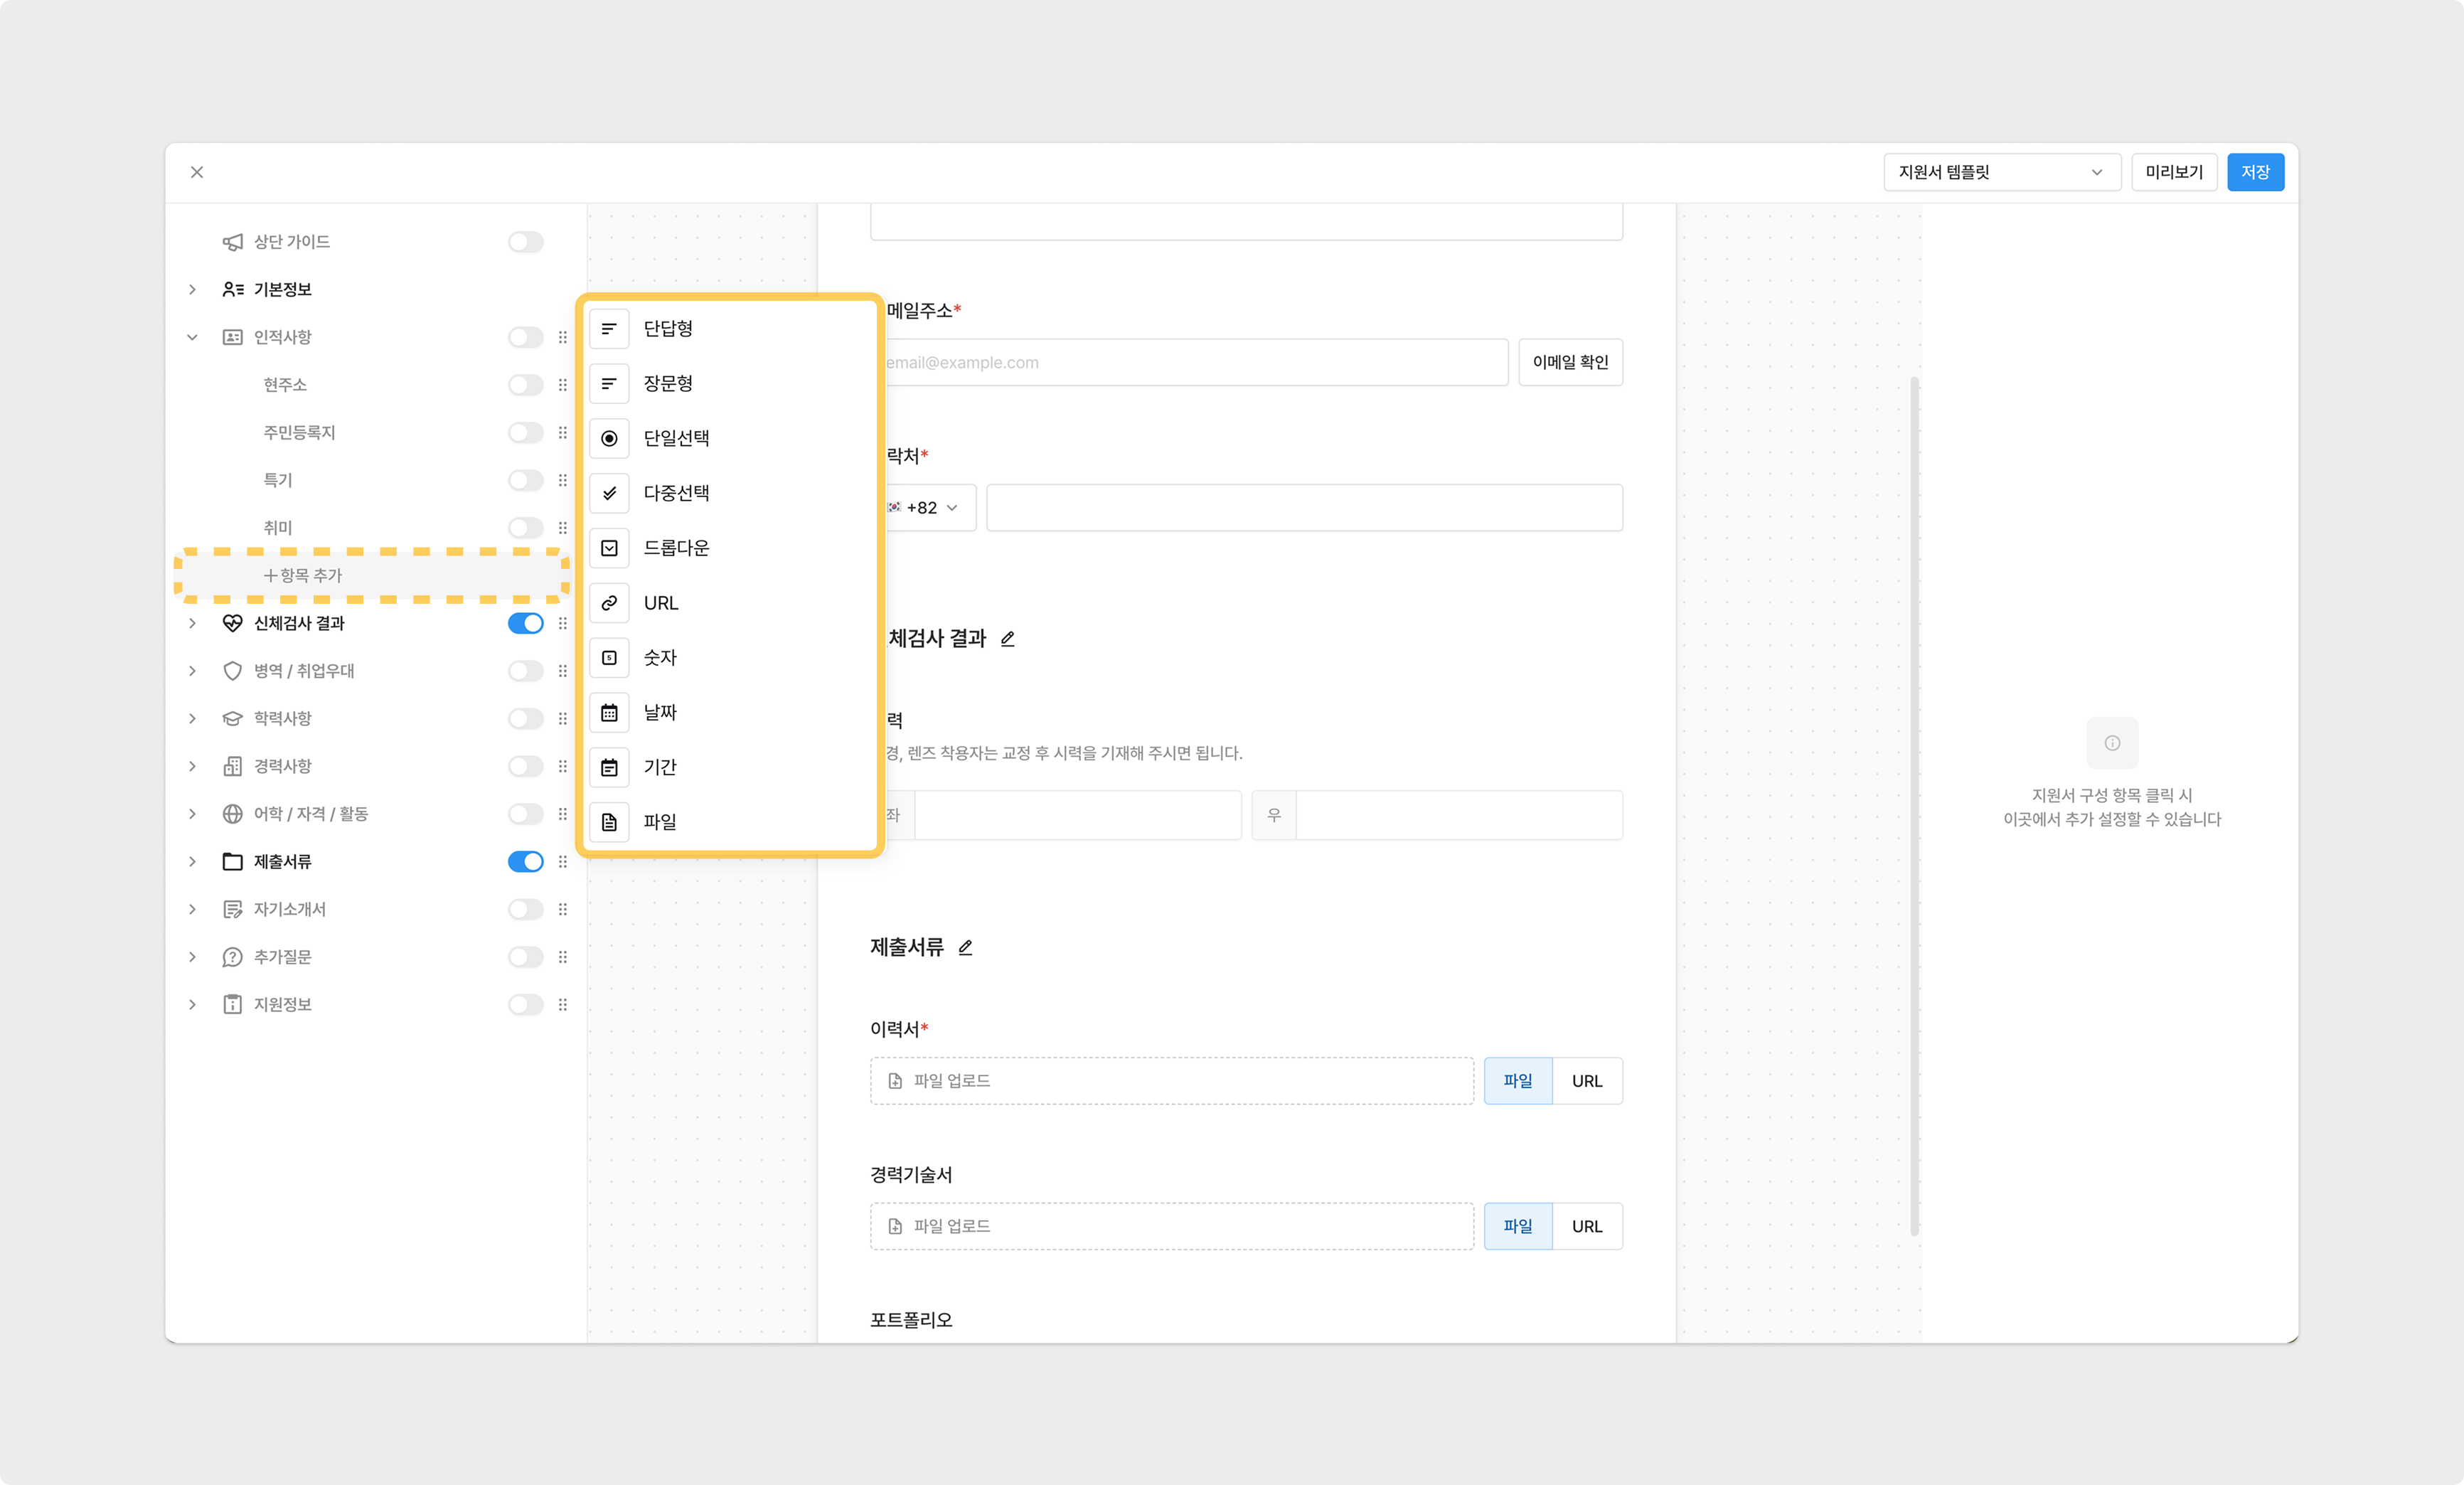Click the 파일 document icon in popup
This screenshot has width=2464, height=1485.
pos(609,822)
